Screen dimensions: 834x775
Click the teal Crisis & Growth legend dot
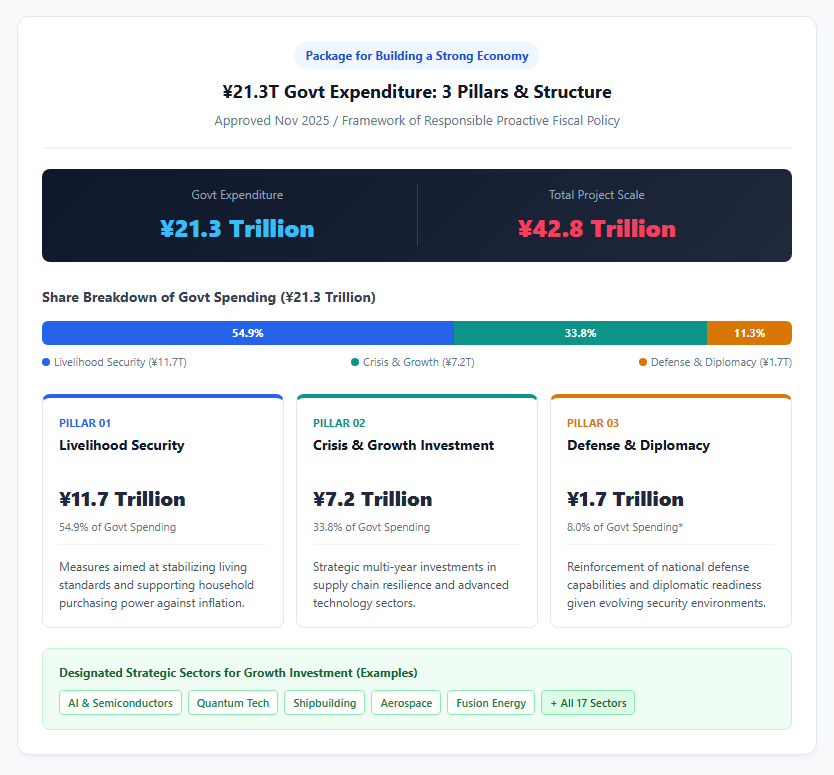[355, 362]
